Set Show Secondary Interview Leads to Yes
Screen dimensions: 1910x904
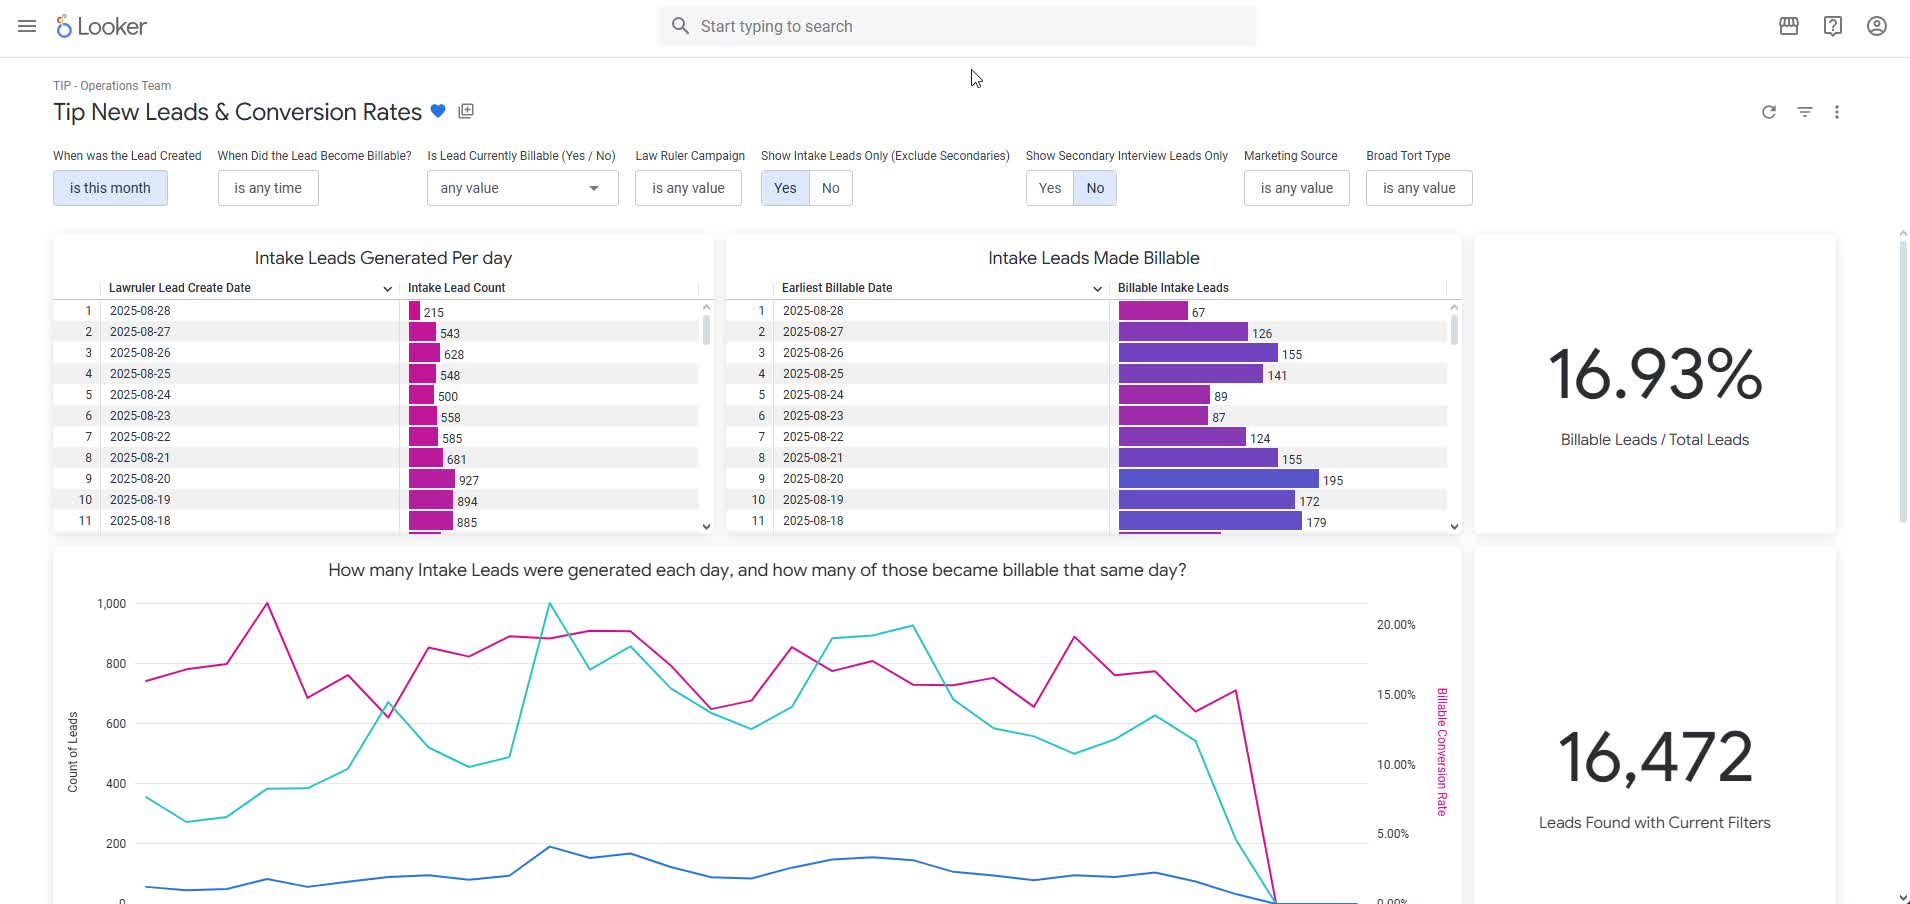coord(1049,188)
